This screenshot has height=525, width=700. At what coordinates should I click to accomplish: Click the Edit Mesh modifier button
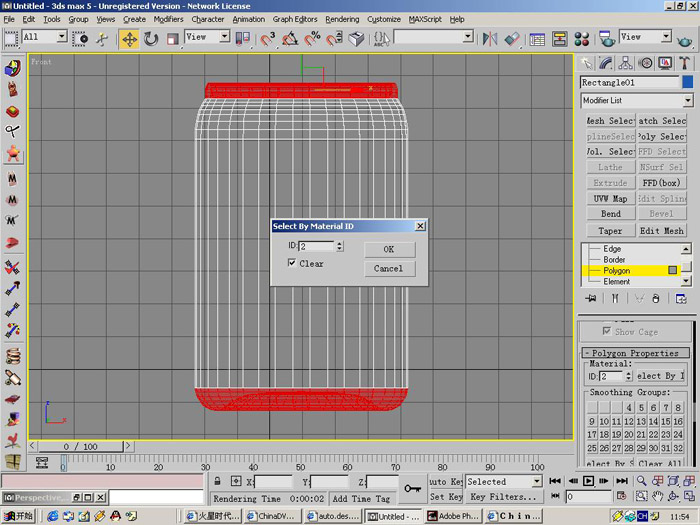(x=662, y=230)
